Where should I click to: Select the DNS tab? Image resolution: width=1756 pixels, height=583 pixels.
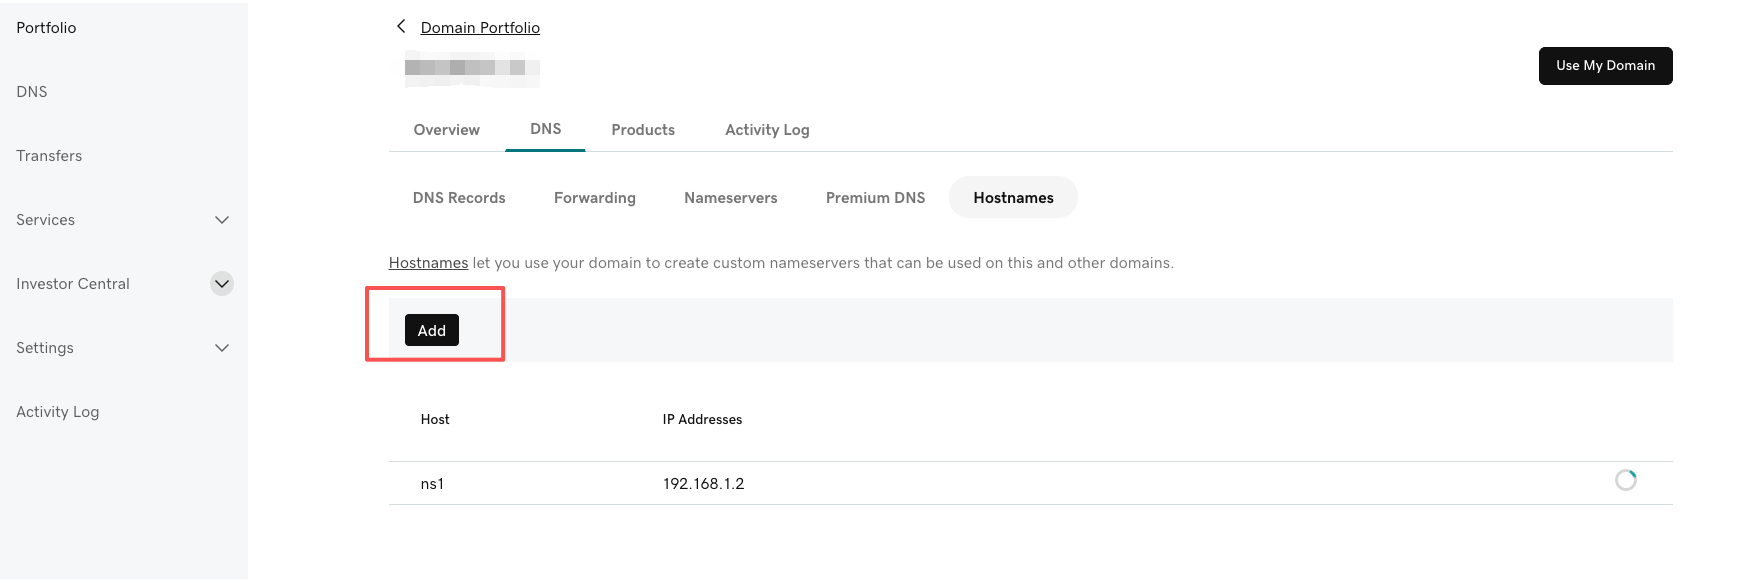tap(545, 129)
